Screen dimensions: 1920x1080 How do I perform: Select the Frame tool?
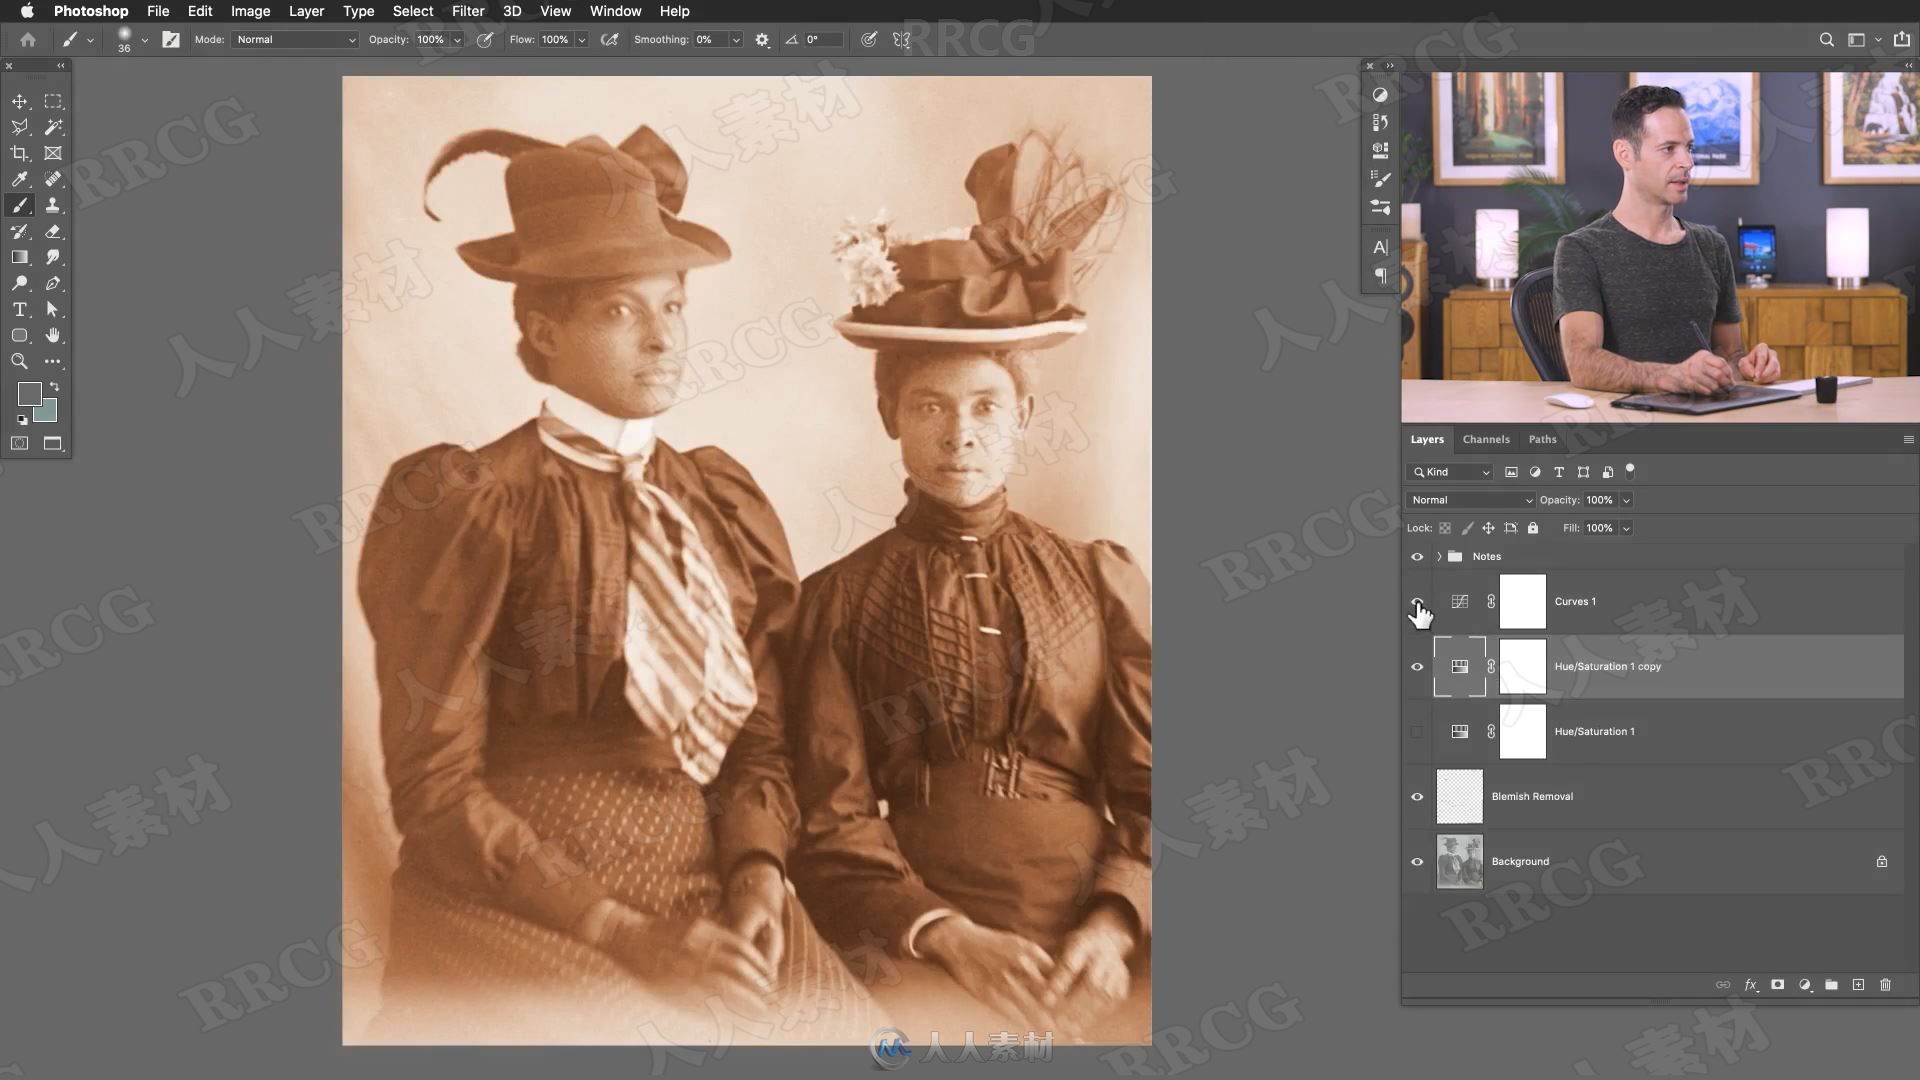pyautogui.click(x=53, y=153)
